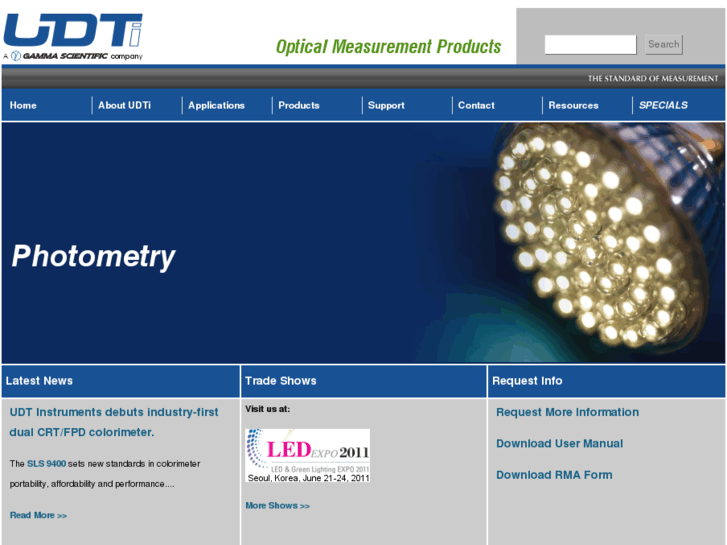727x545 pixels.
Task: Open the SPECIALS menu item
Action: [x=663, y=105]
